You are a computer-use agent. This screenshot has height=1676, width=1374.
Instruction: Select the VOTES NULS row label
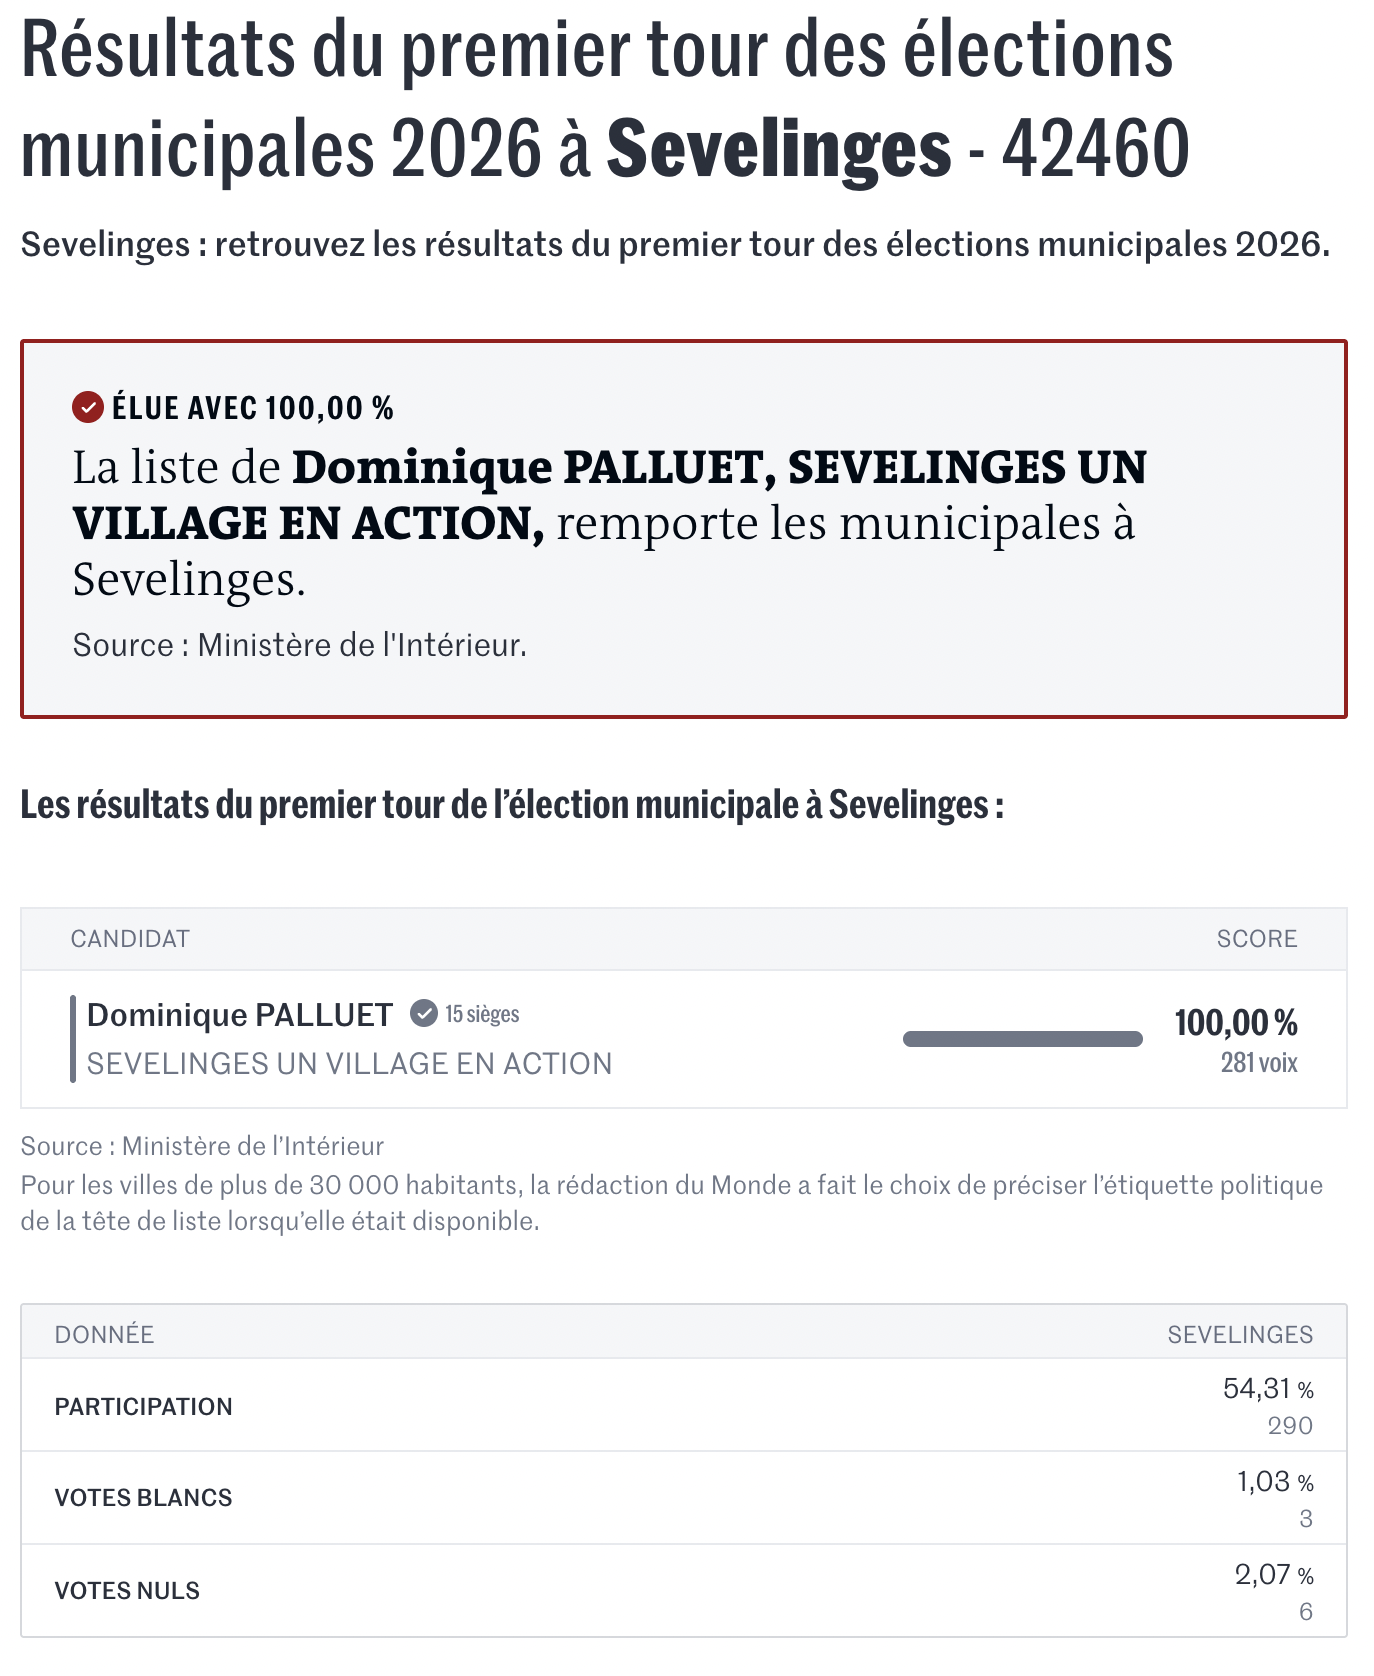tap(127, 1591)
